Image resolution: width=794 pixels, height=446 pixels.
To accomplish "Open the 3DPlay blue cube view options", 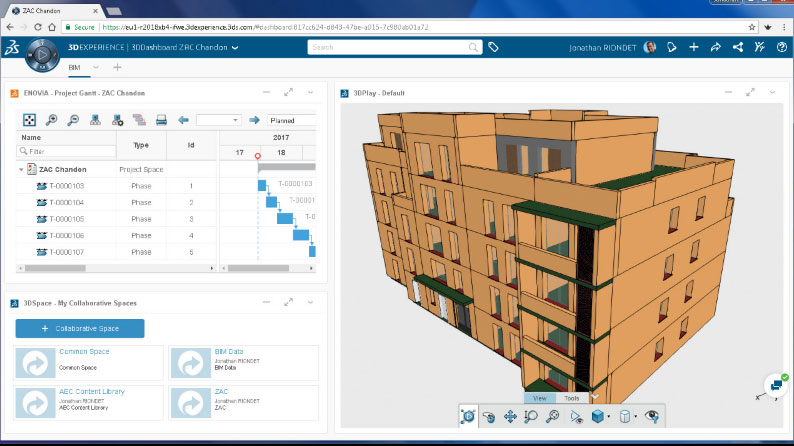I will 598,417.
